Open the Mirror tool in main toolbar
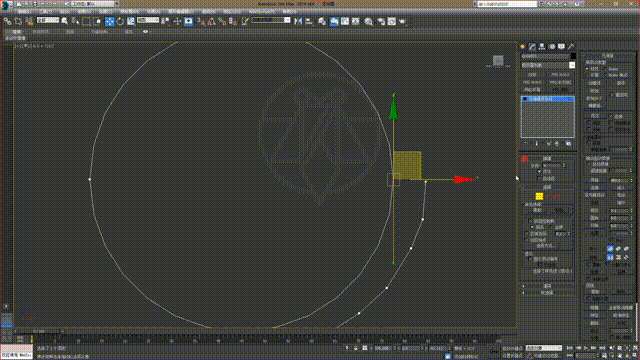This screenshot has height=360, width=640. tap(298, 21)
